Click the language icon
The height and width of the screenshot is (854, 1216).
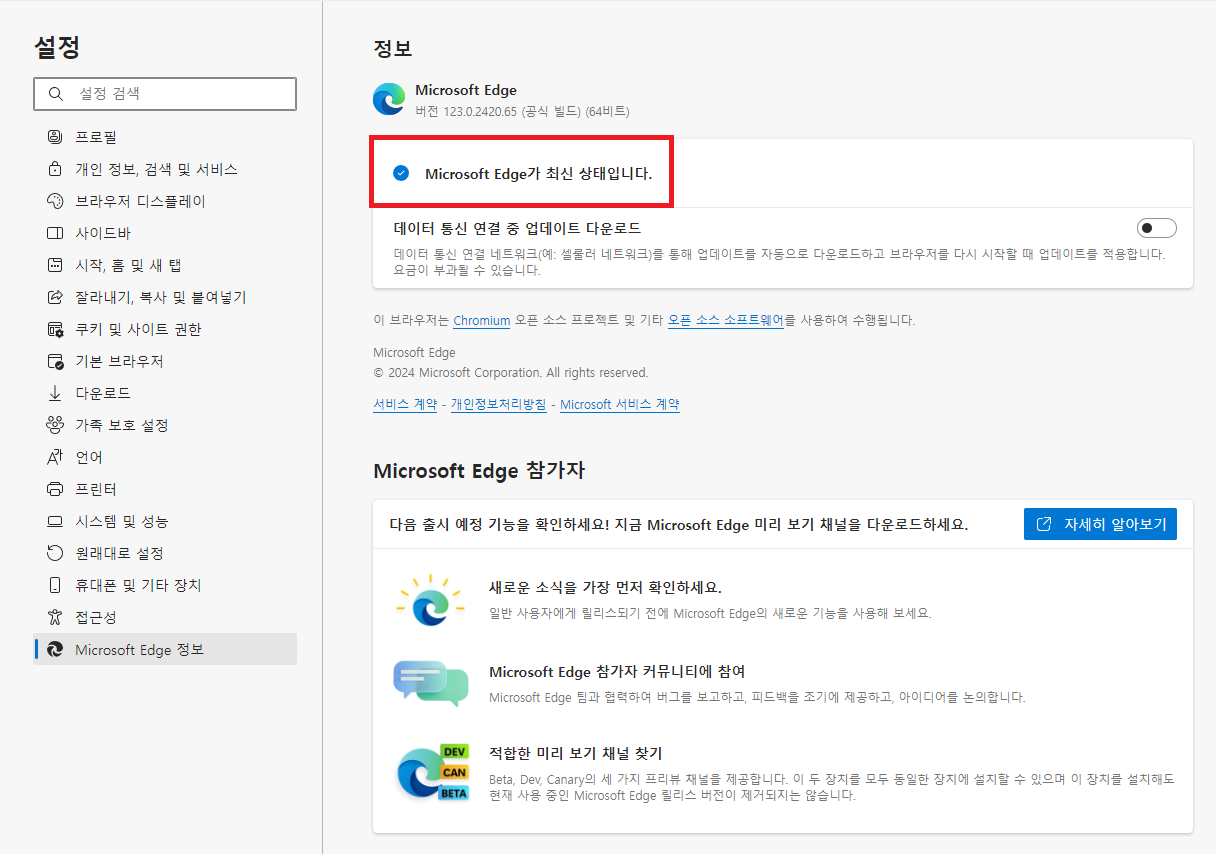point(55,457)
